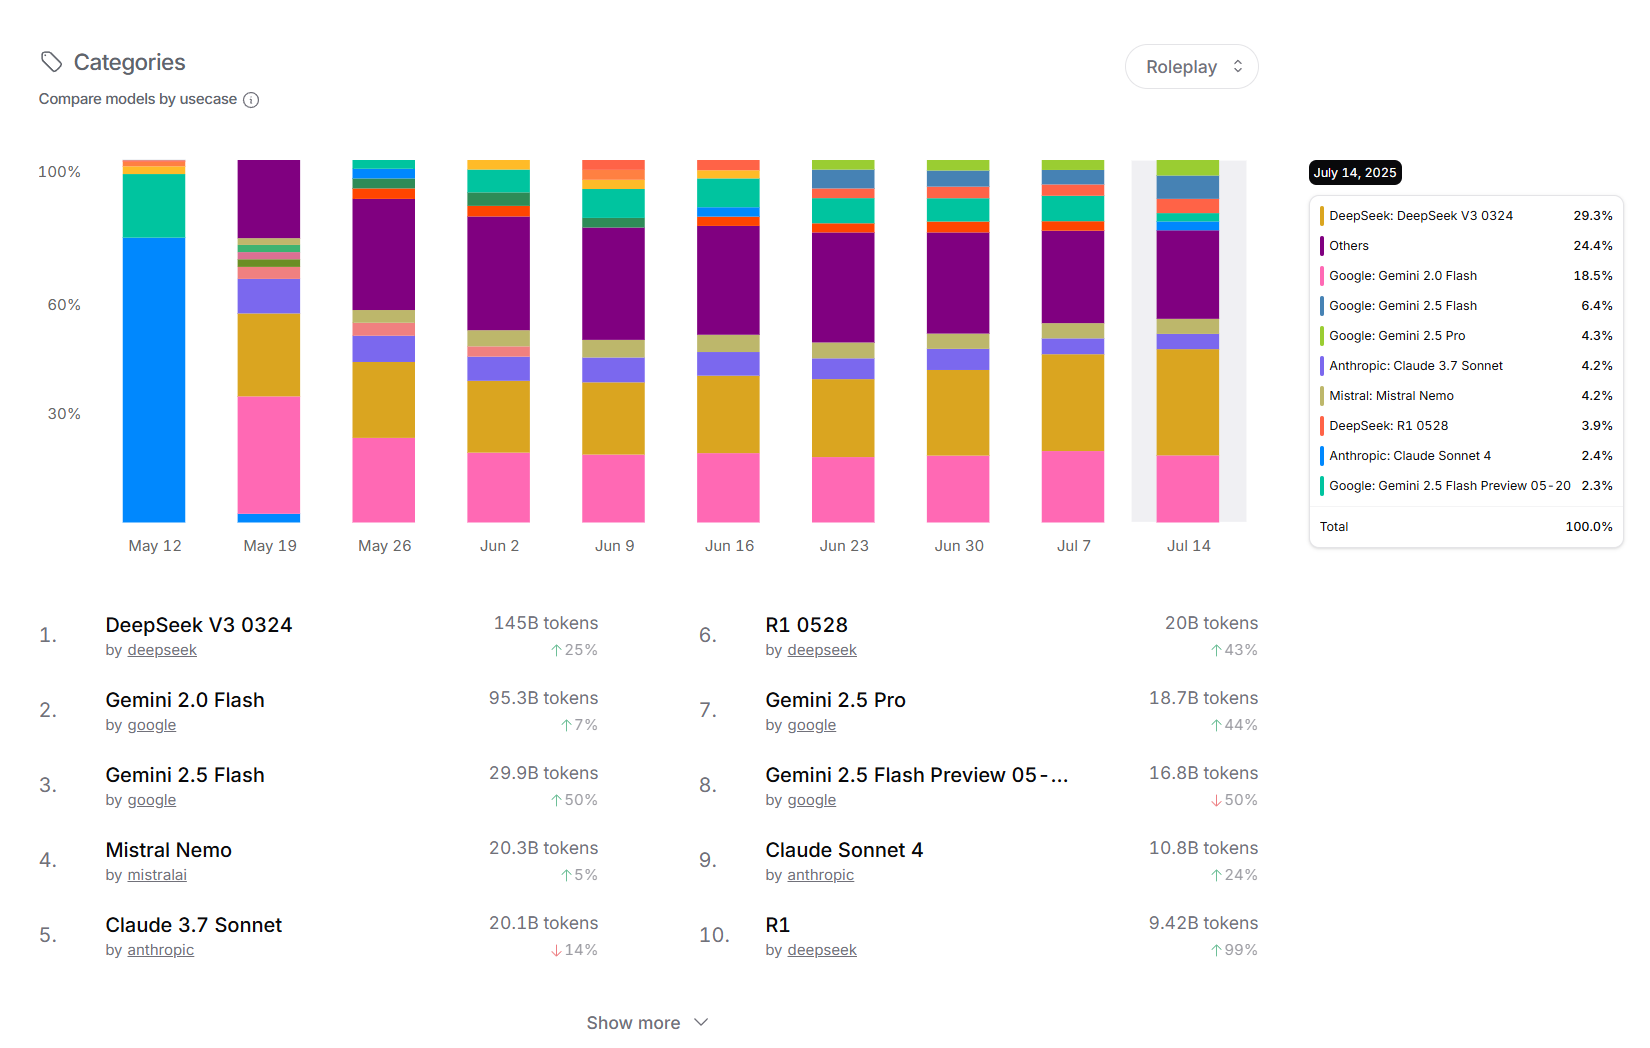Click Mistral Nemo legend color swatch
This screenshot has width=1650, height=1048.
(1322, 396)
